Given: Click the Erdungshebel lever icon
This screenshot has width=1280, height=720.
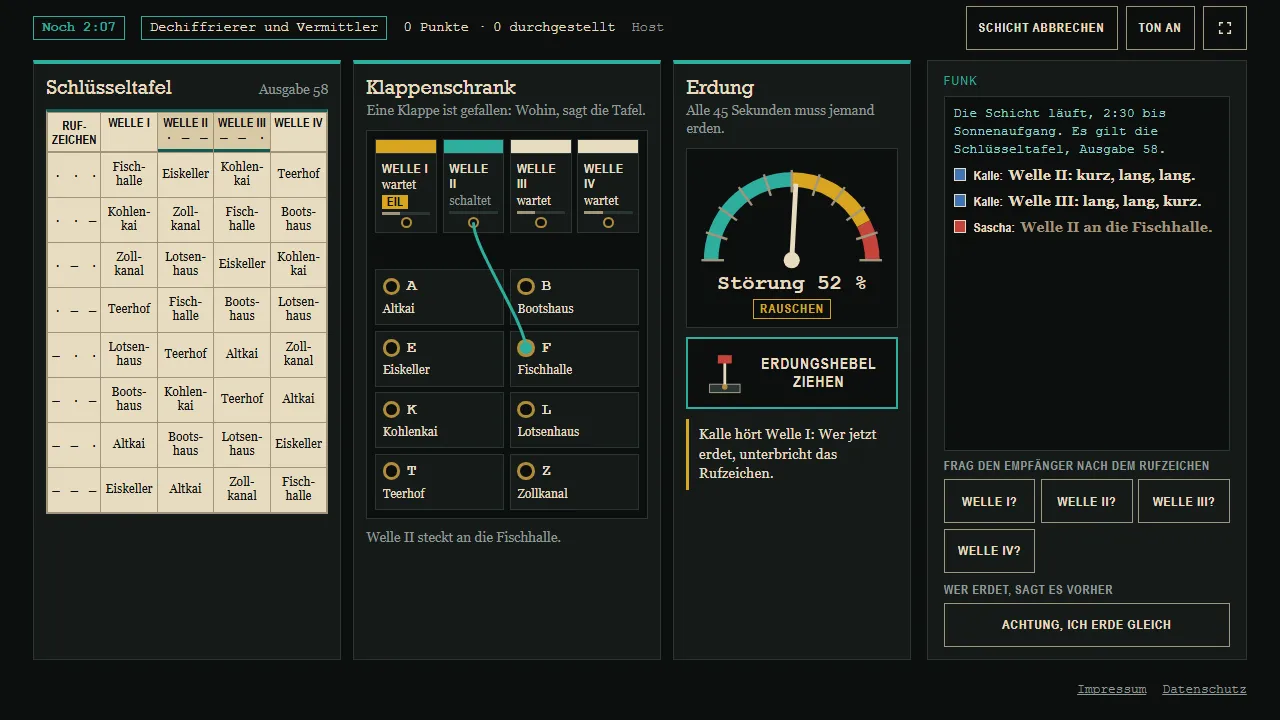Looking at the screenshot, I should [x=725, y=373].
